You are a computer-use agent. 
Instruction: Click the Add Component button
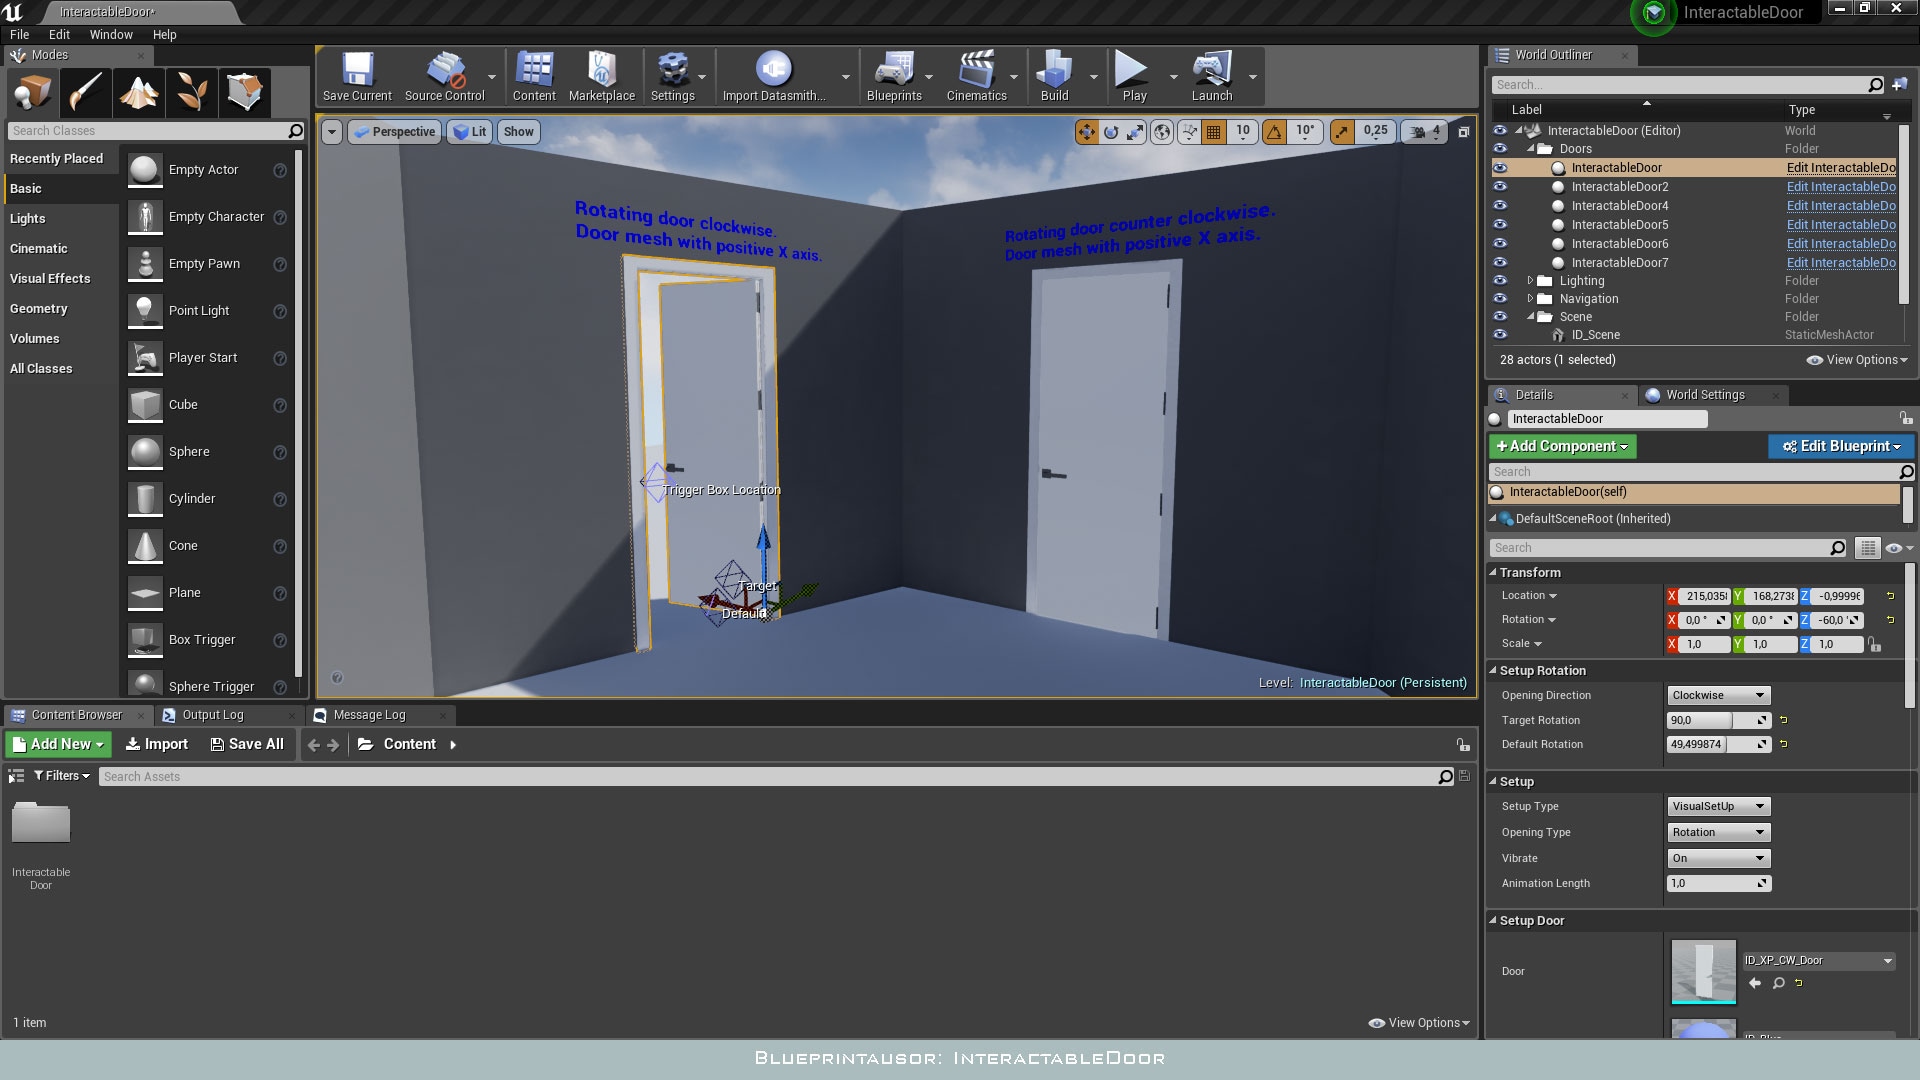1562,446
